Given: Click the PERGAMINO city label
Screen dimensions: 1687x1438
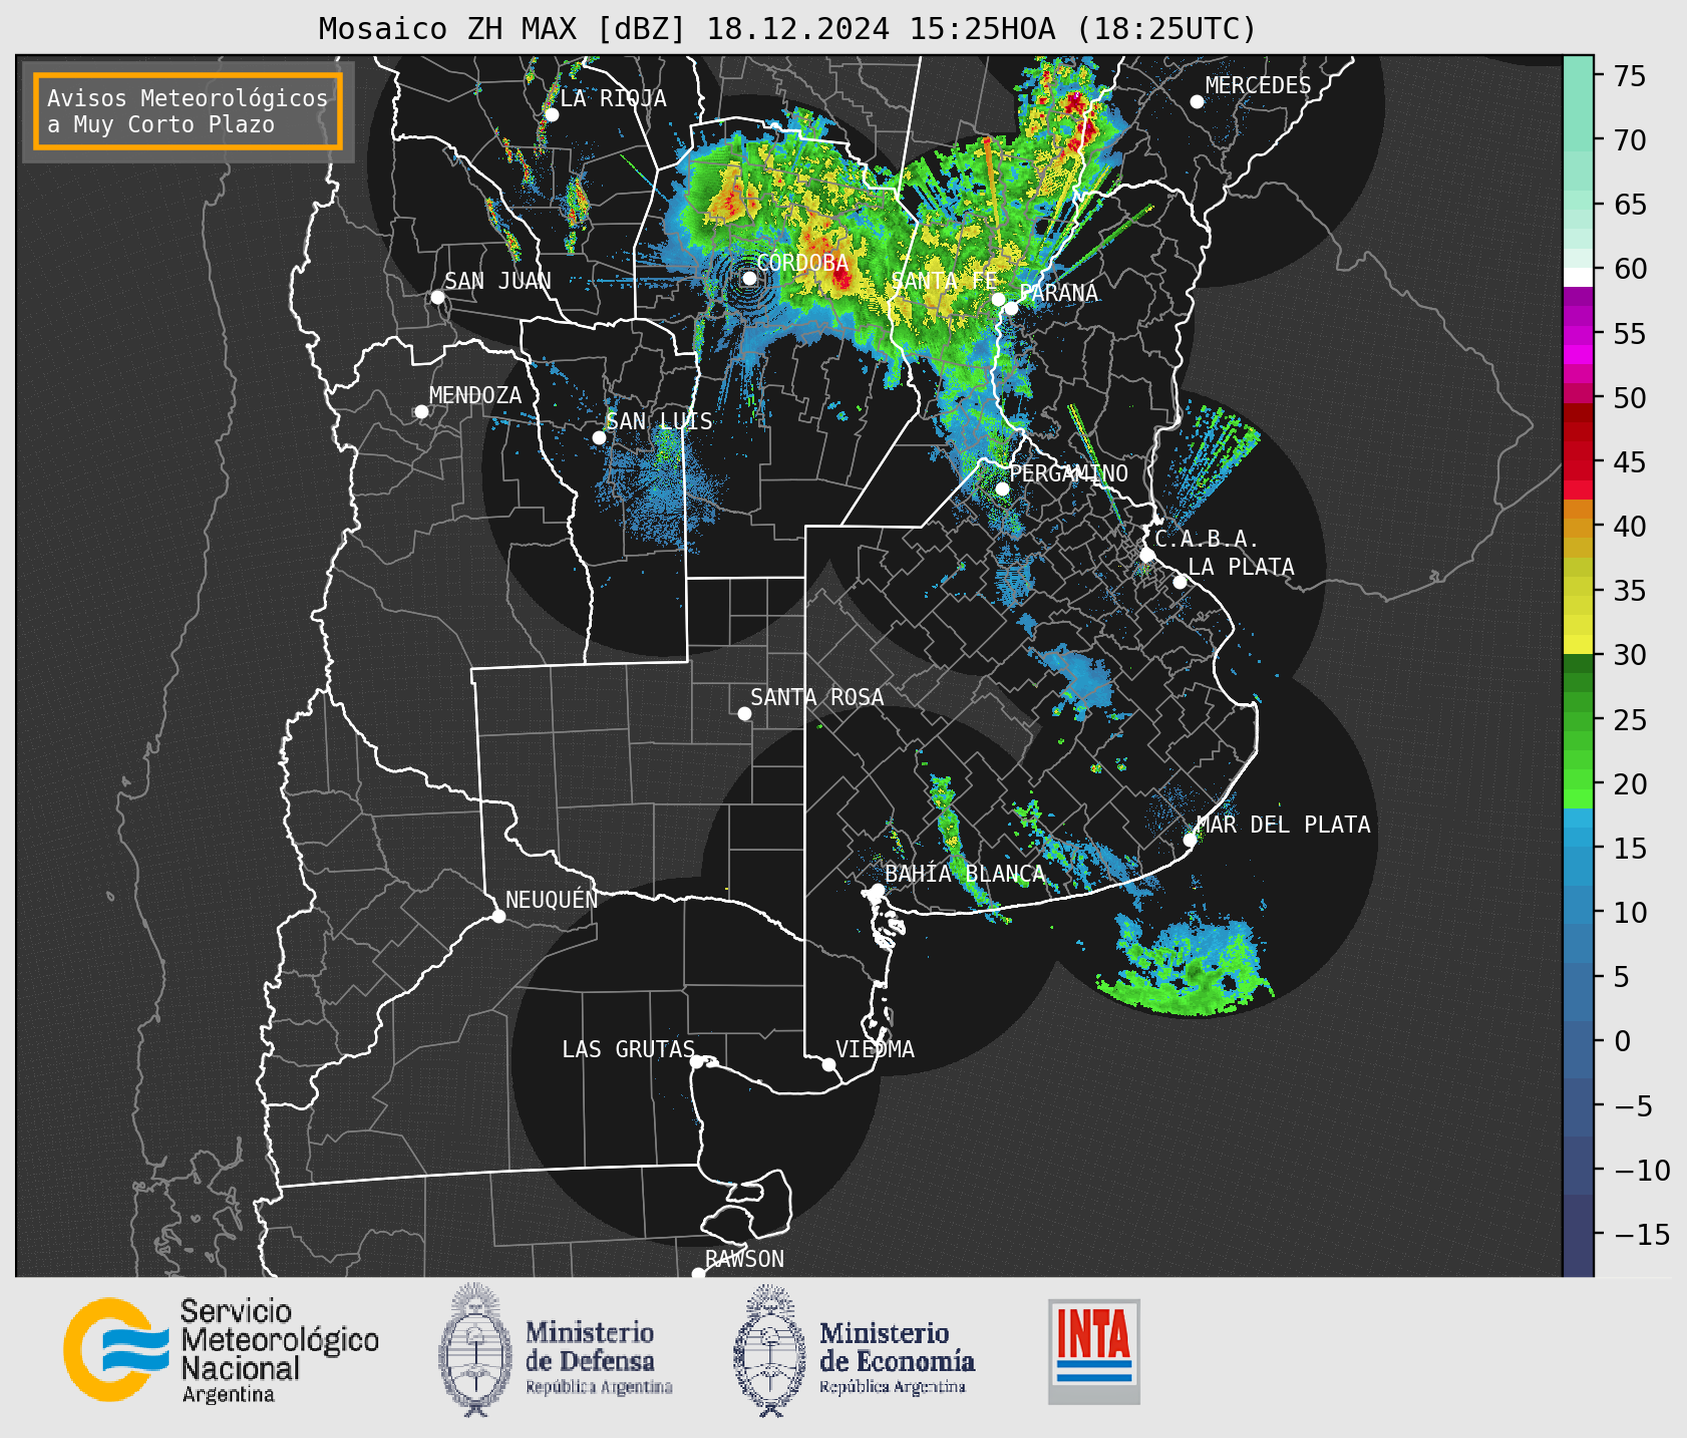Looking at the screenshot, I should pyautogui.click(x=1069, y=473).
